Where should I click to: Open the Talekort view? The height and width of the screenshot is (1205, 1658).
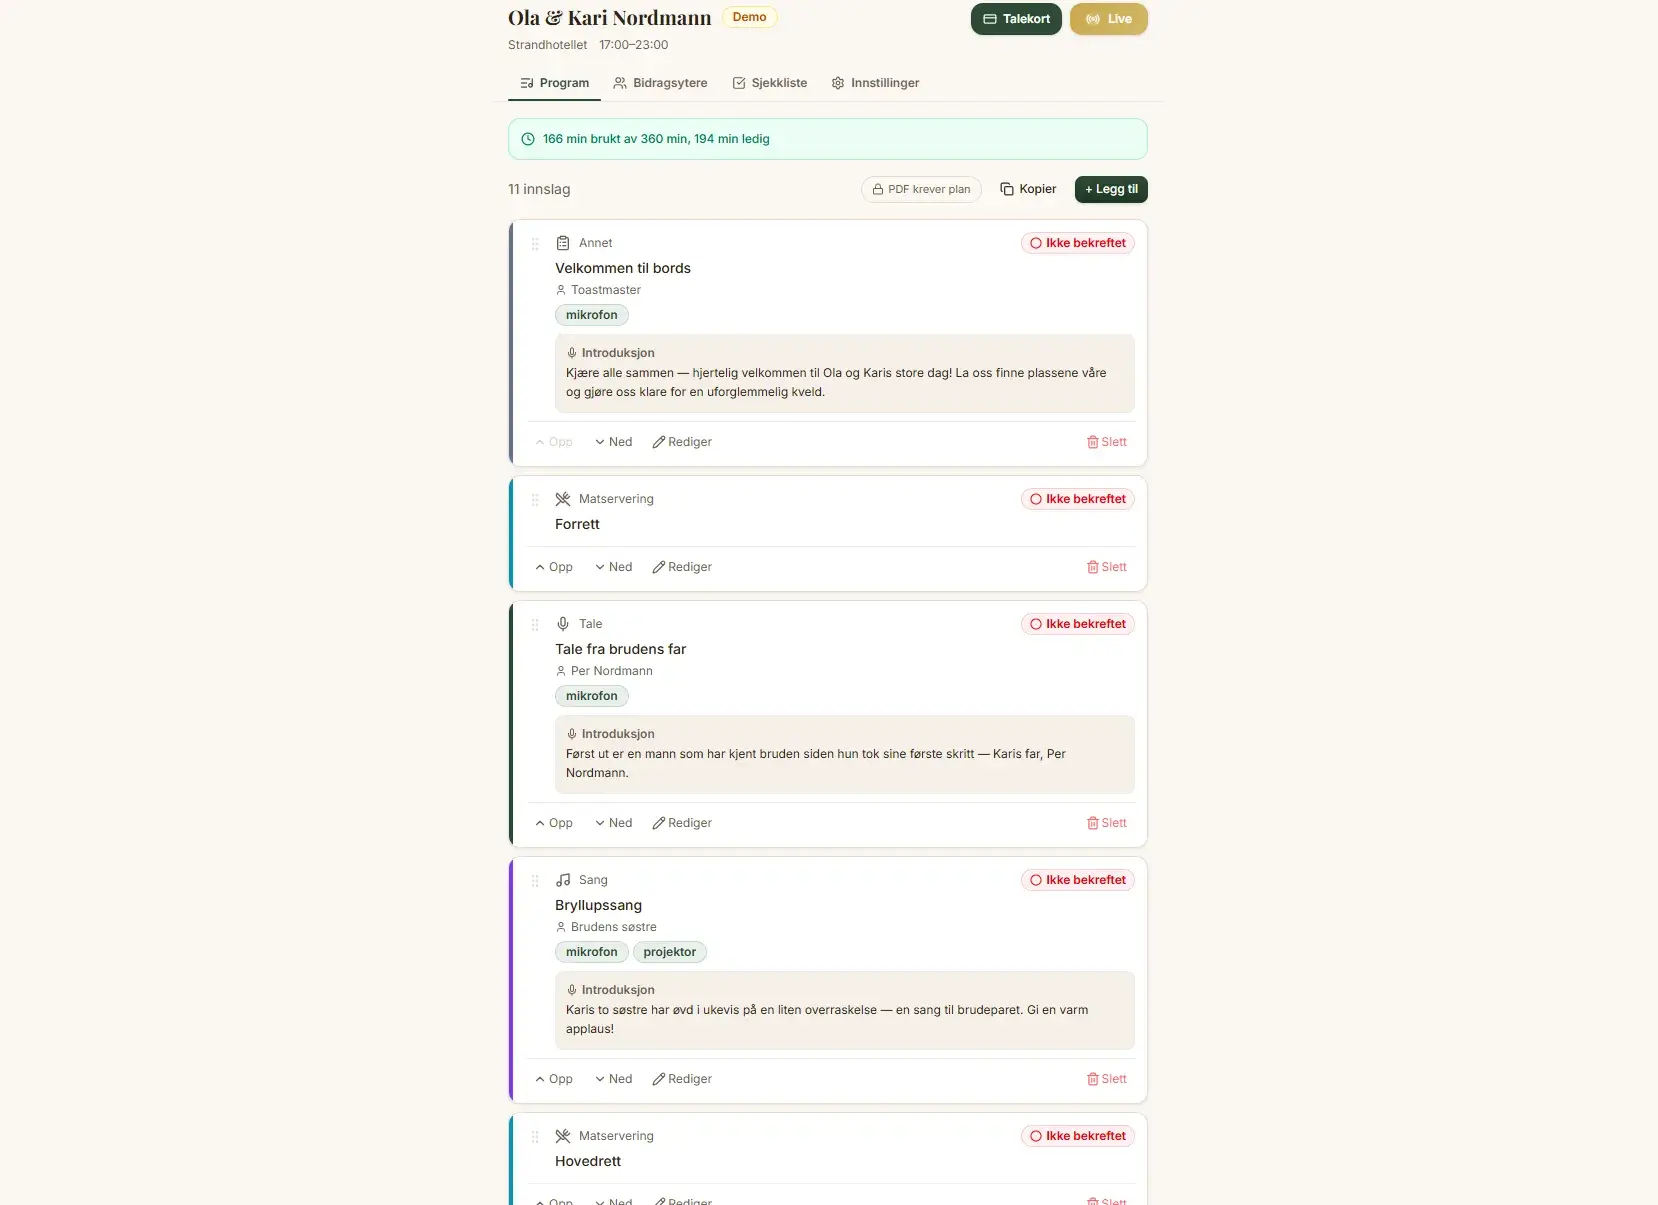[x=1016, y=19]
